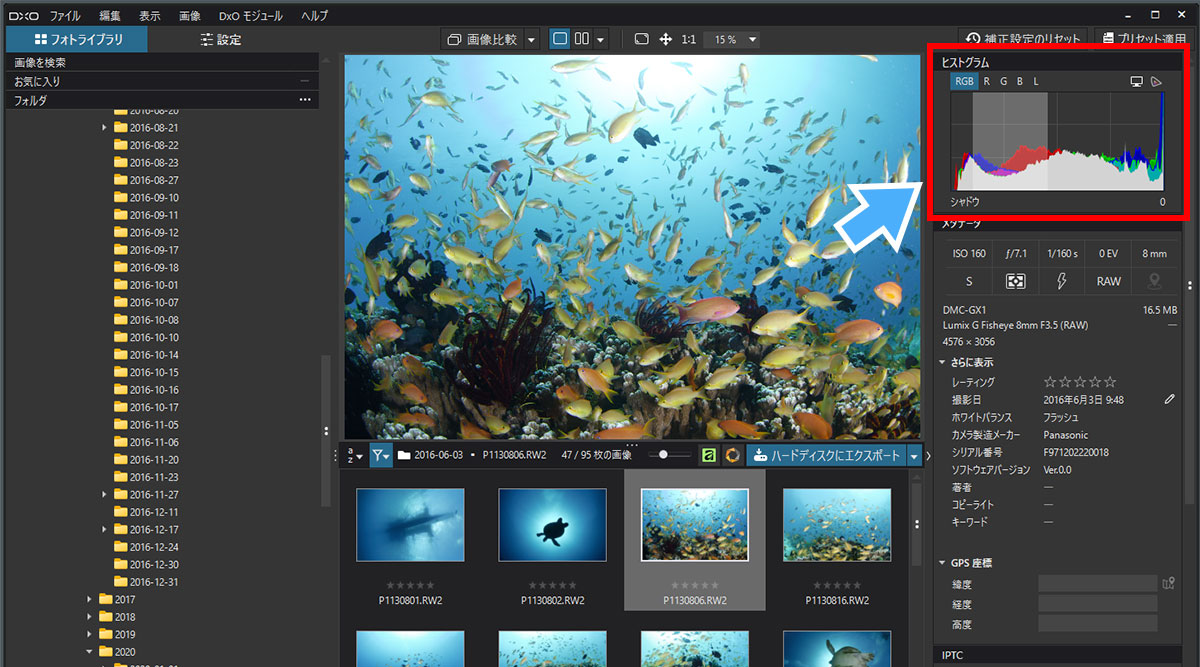
Task: Click the 緯度 input field
Action: point(1097,584)
